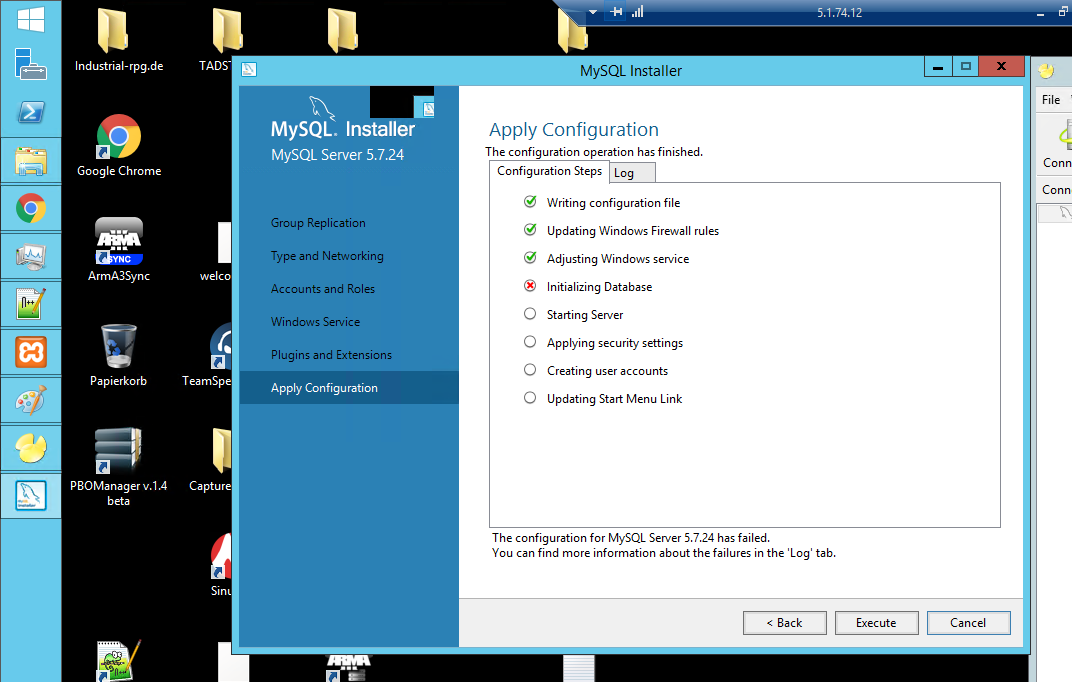Click the 'MySQL Server 5.7.24' sidebar subtitle
This screenshot has height=682, width=1072.
click(338, 155)
